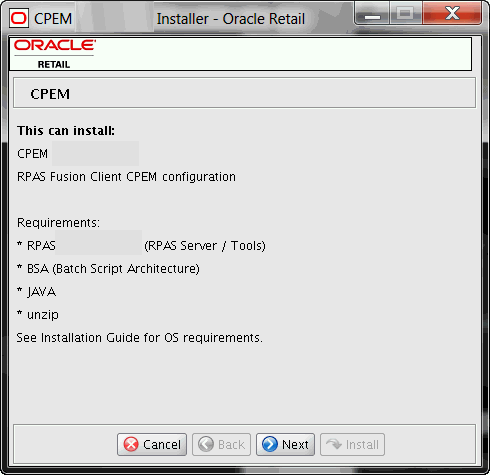Click the Oracle Retail logo

55,54
